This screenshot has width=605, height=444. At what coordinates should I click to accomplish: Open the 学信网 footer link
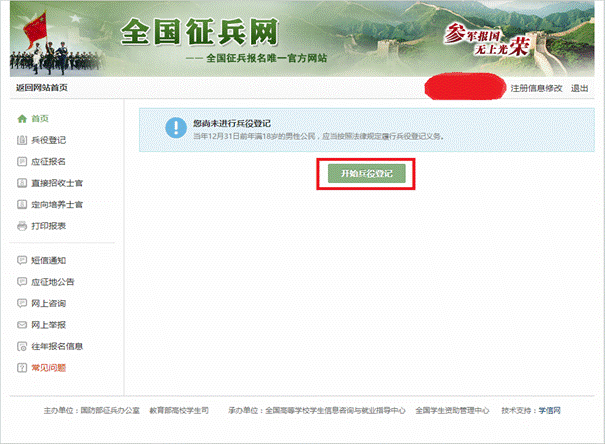point(551,411)
